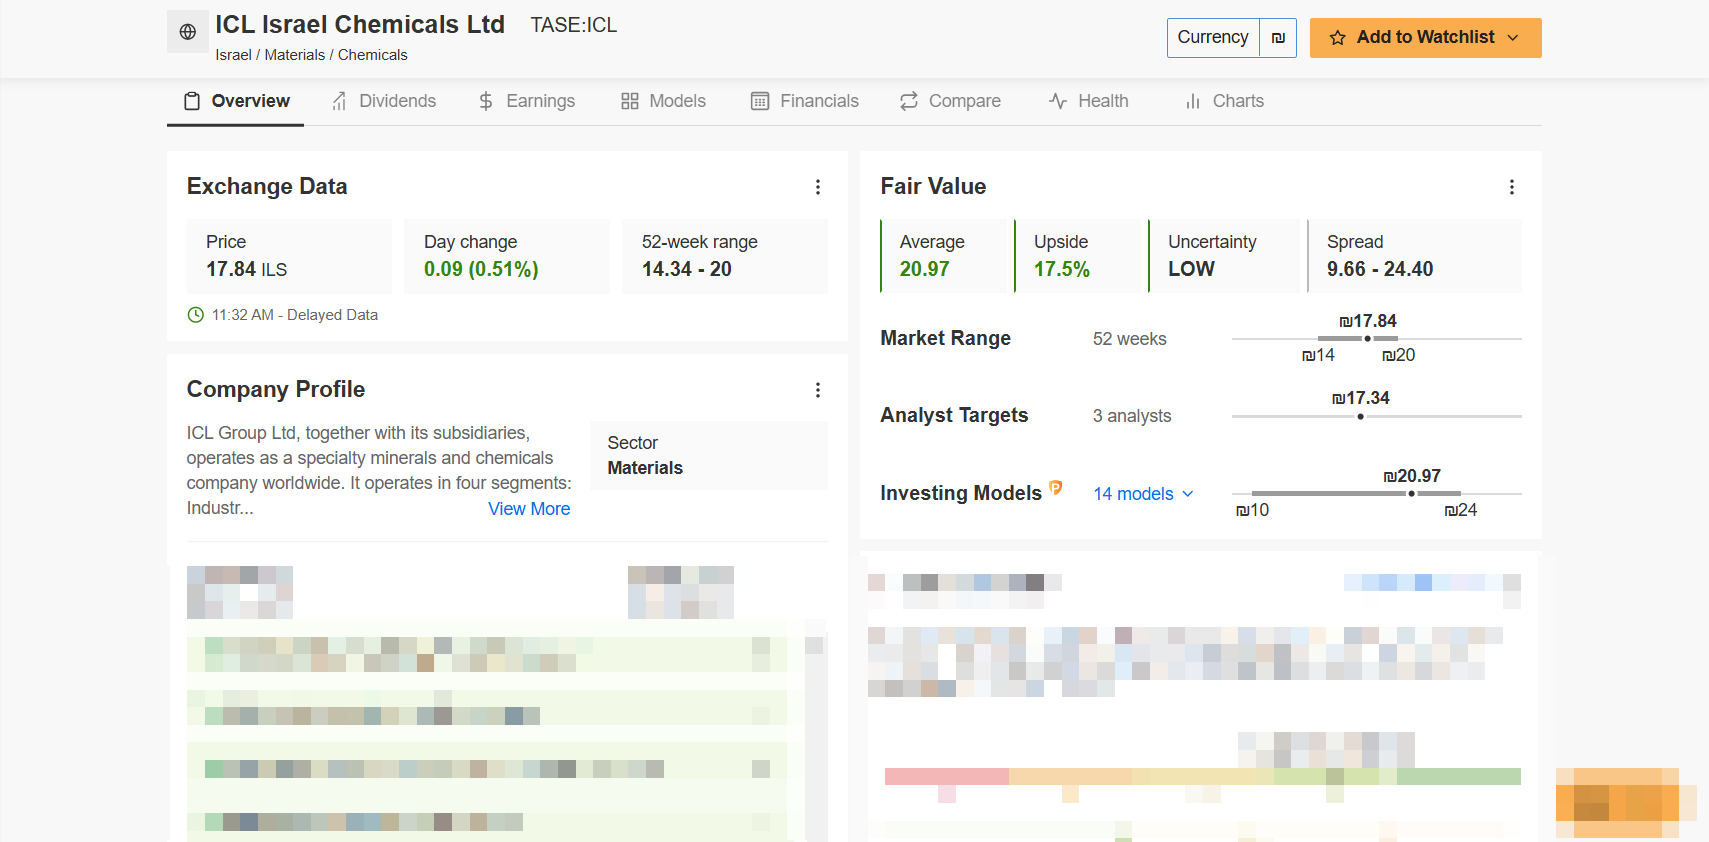Click the Health pulse icon
The width and height of the screenshot is (1709, 842).
[x=1058, y=101]
